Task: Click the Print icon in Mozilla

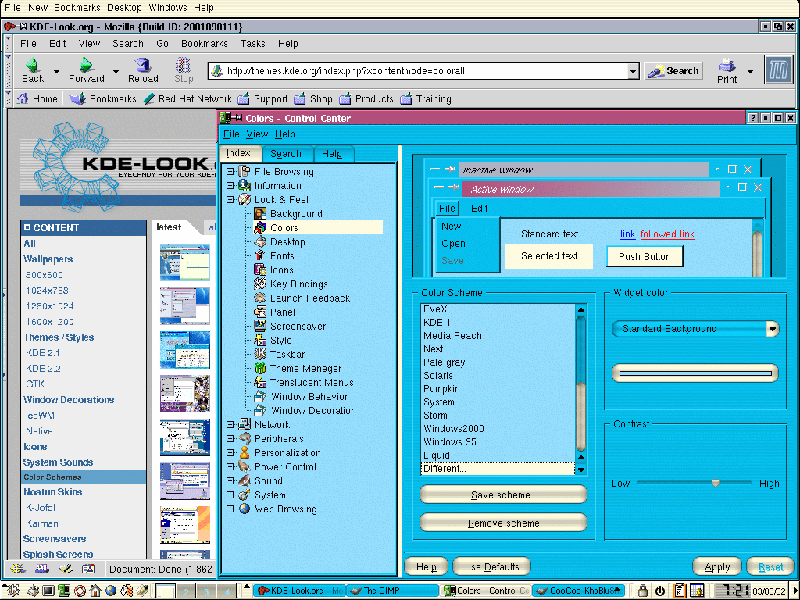Action: pos(727,65)
